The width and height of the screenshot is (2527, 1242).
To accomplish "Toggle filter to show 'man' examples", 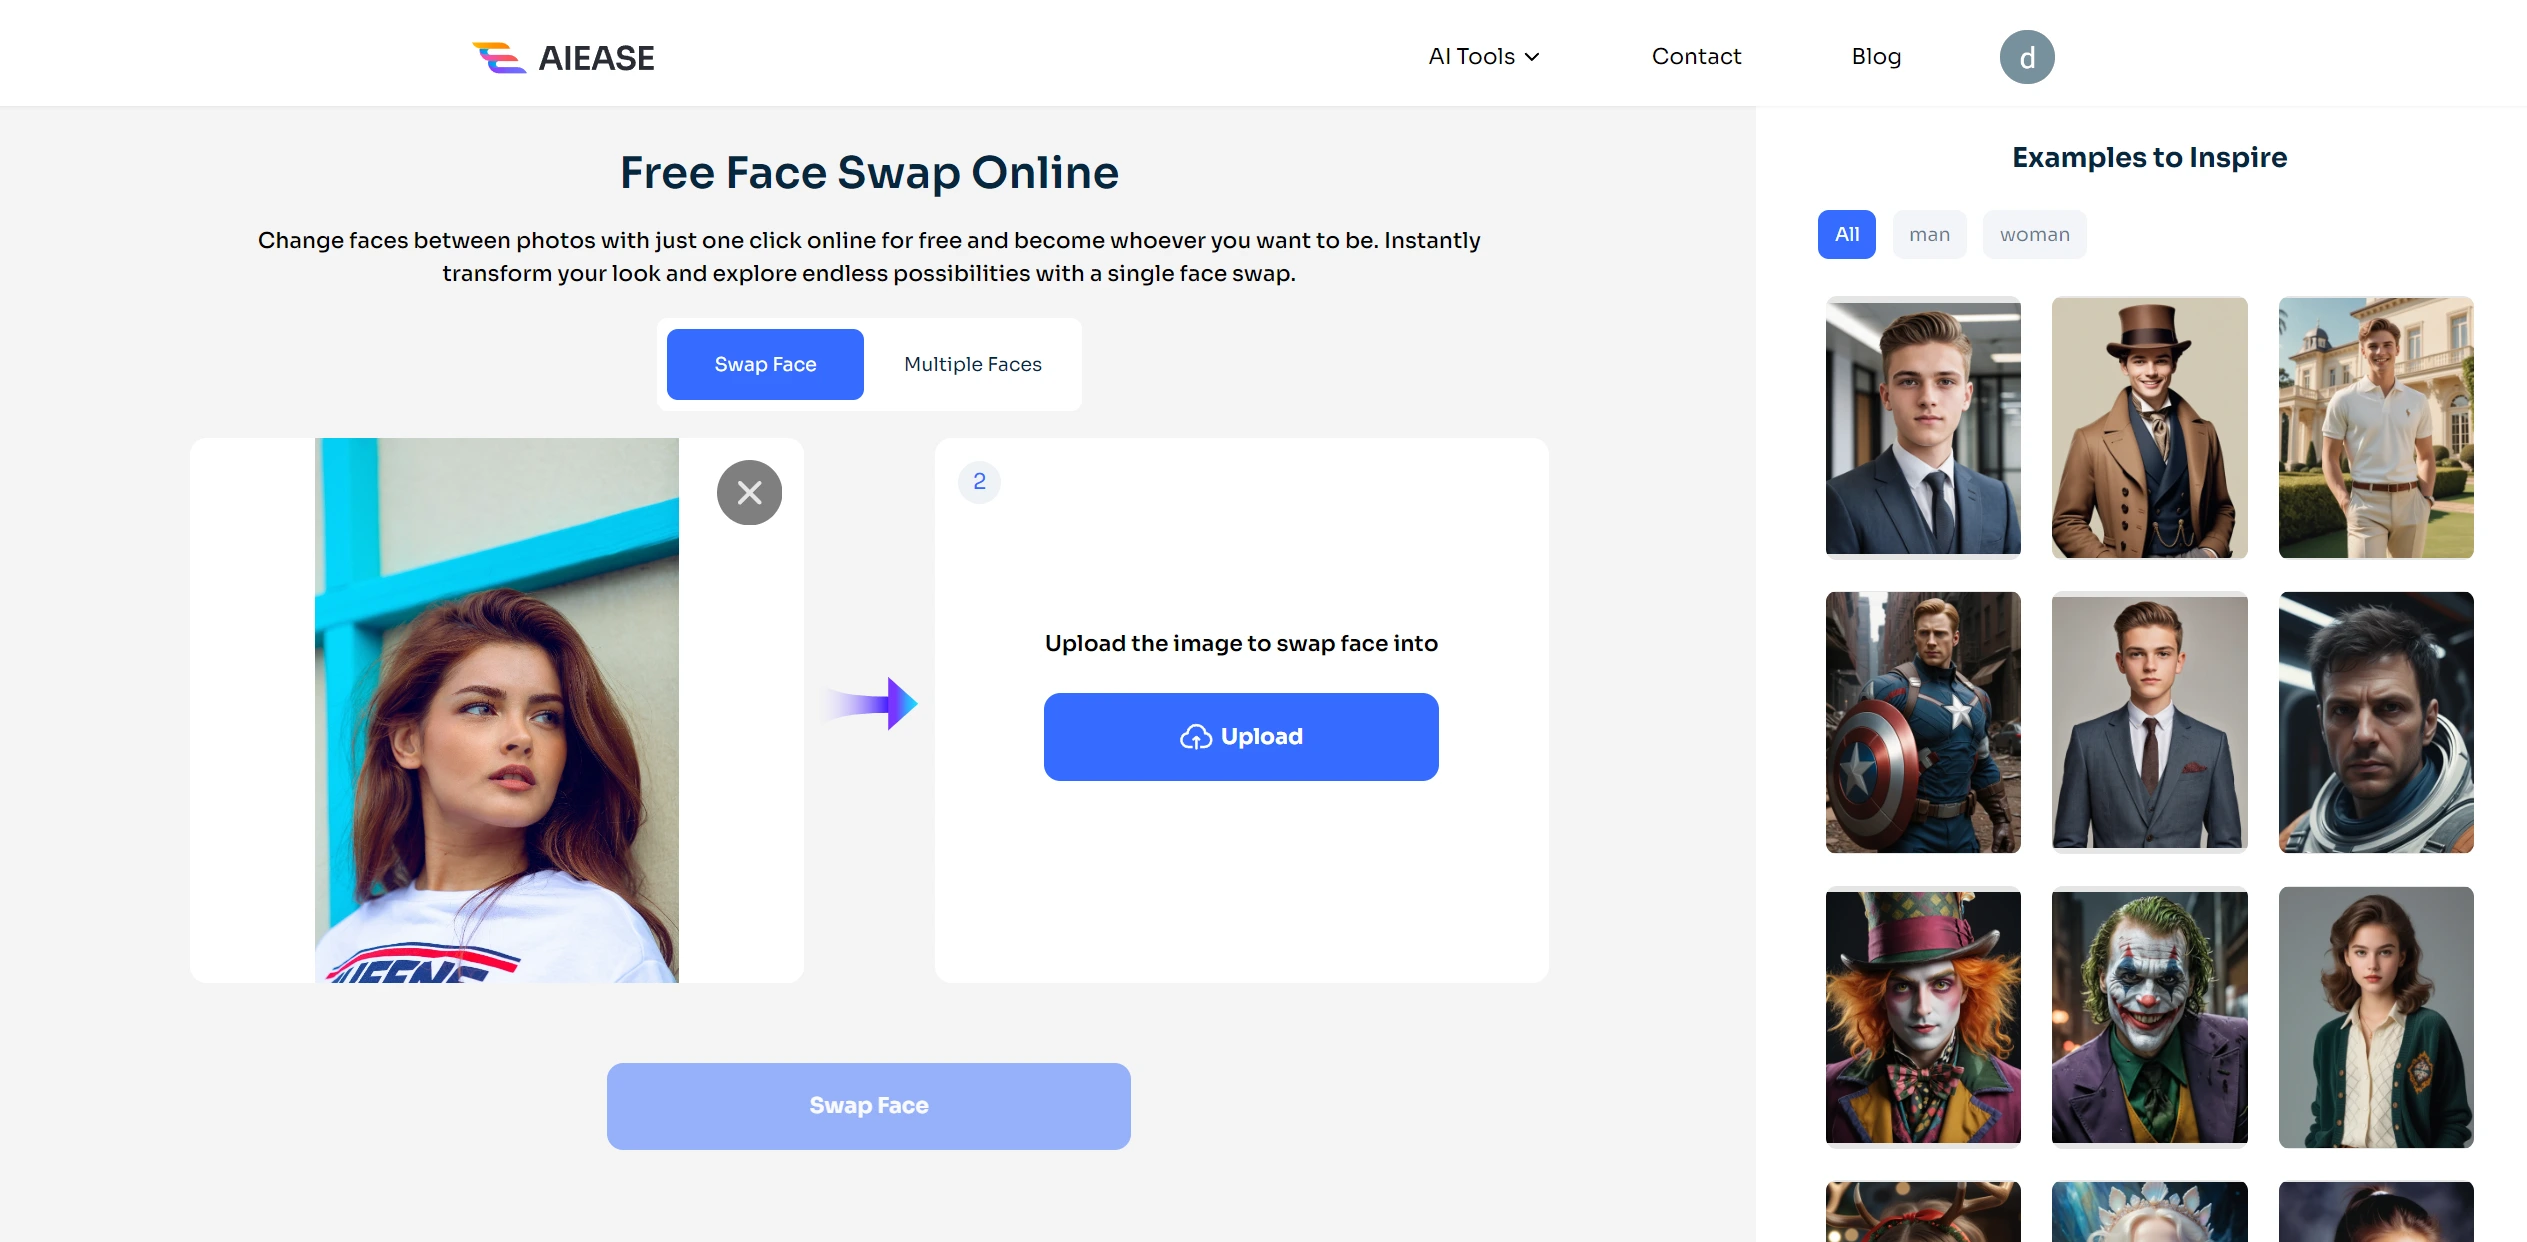I will point(1931,234).
